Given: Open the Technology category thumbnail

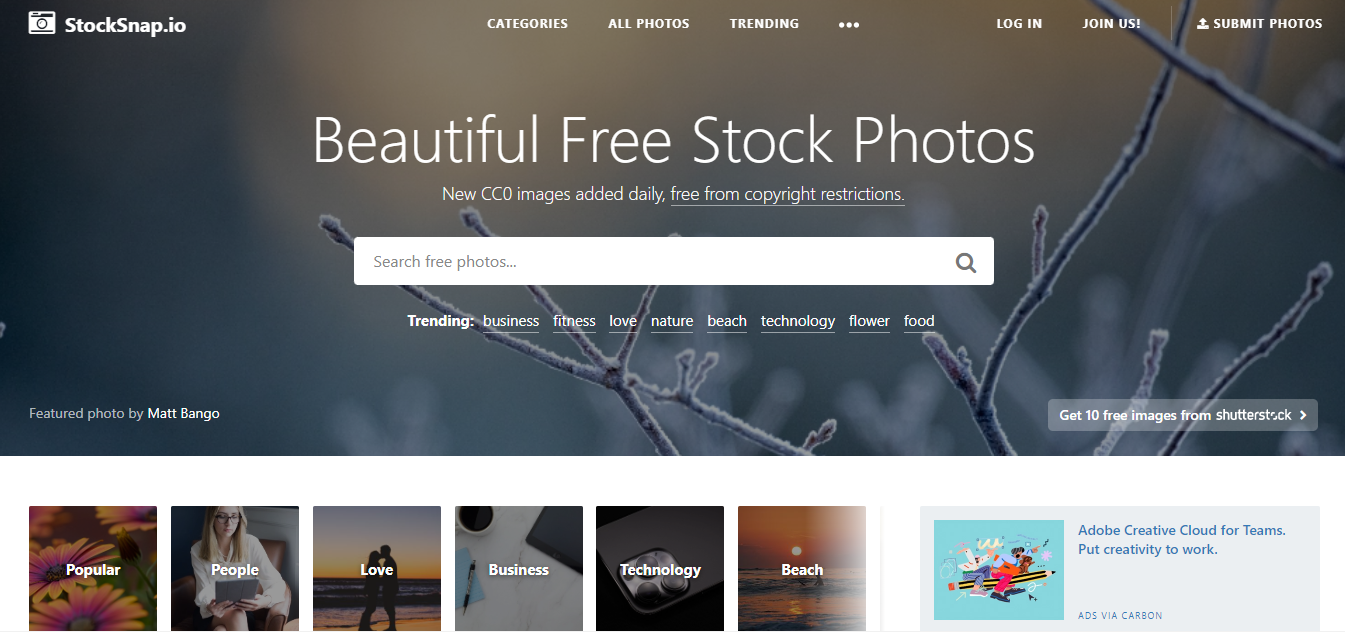Looking at the screenshot, I should 660,568.
